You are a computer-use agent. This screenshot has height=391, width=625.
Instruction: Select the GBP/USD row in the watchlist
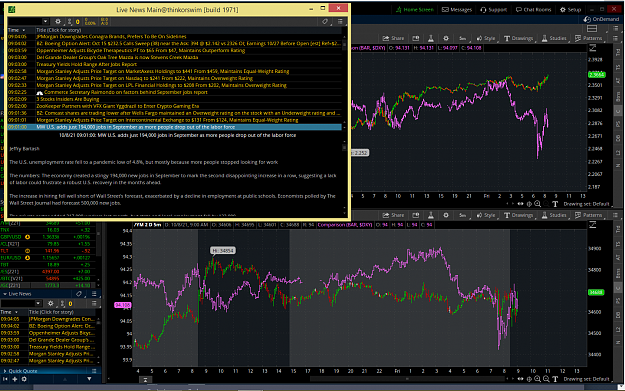click(48, 237)
